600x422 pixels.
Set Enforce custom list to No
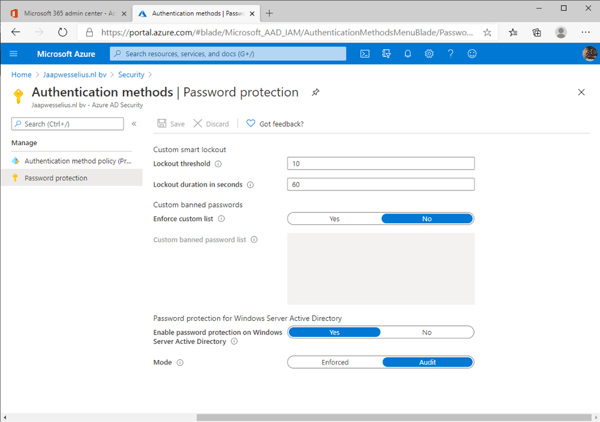(x=427, y=219)
